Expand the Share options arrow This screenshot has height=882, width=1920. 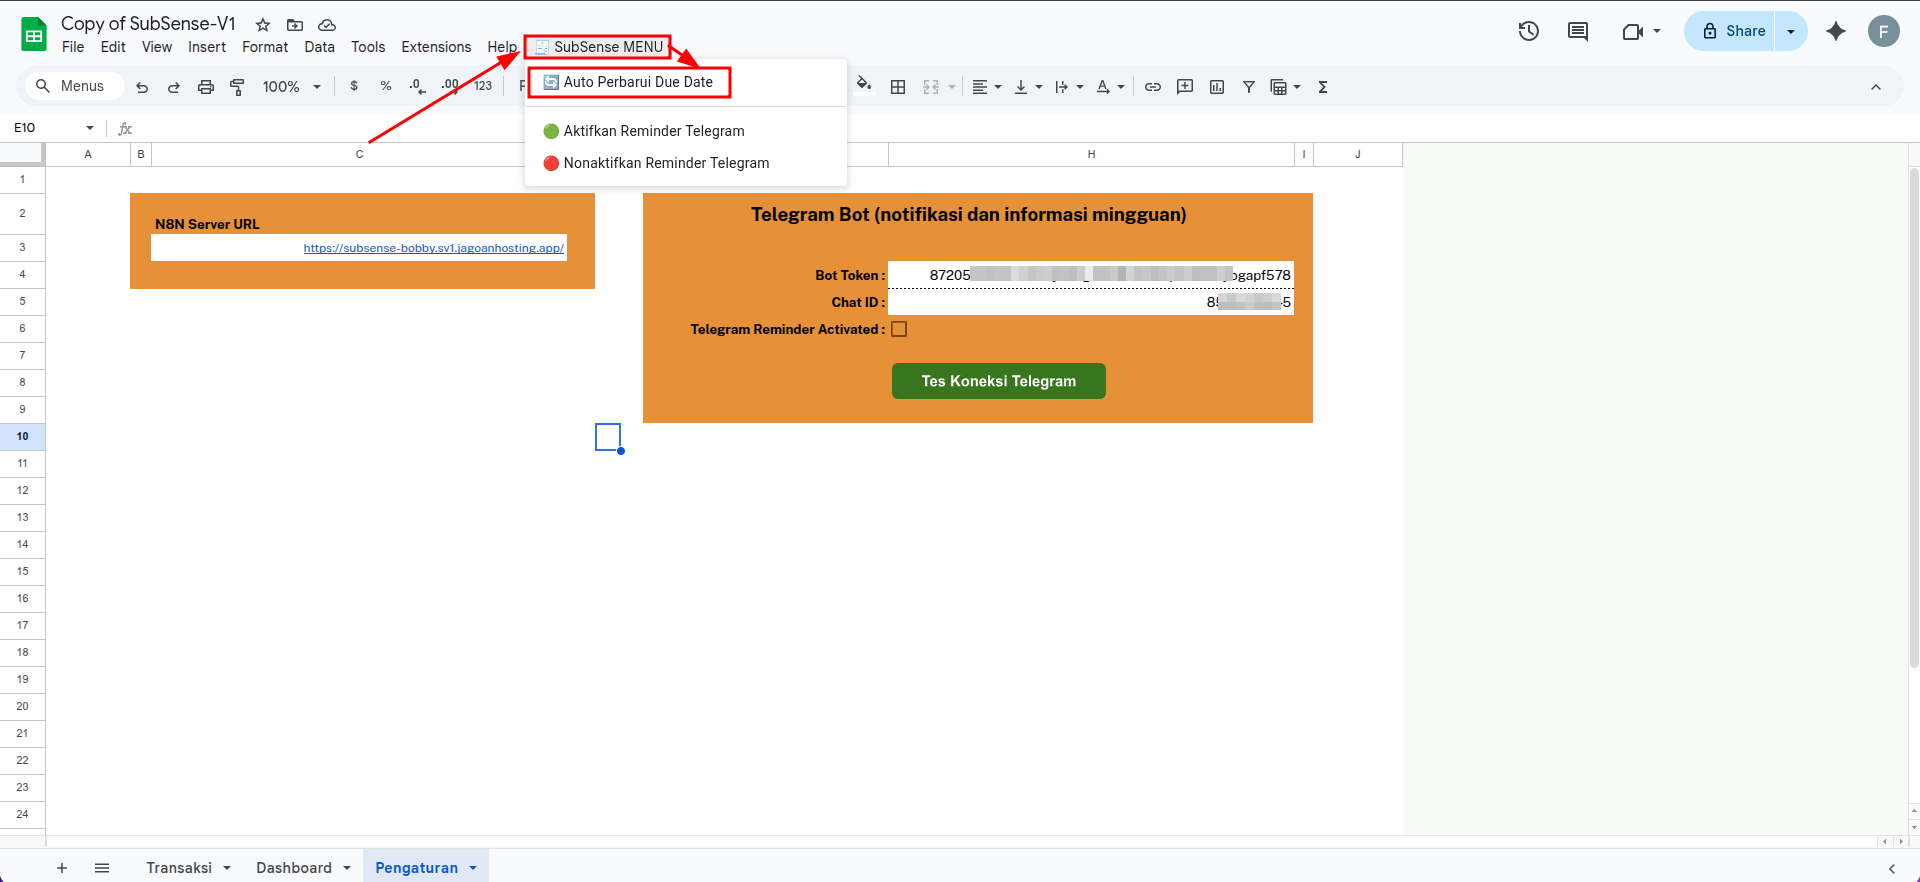click(x=1791, y=31)
